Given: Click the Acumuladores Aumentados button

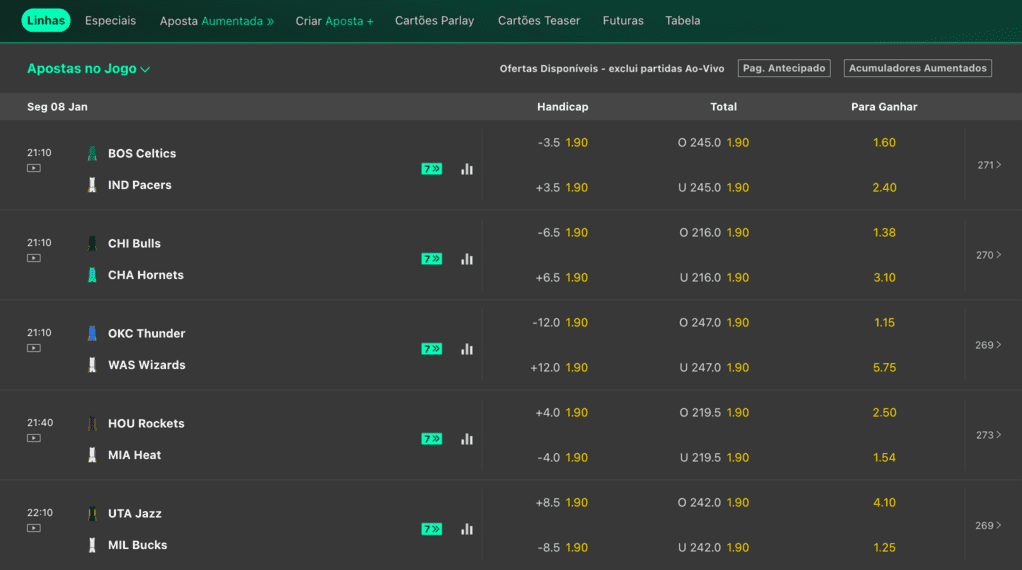Looking at the screenshot, I should (x=918, y=68).
